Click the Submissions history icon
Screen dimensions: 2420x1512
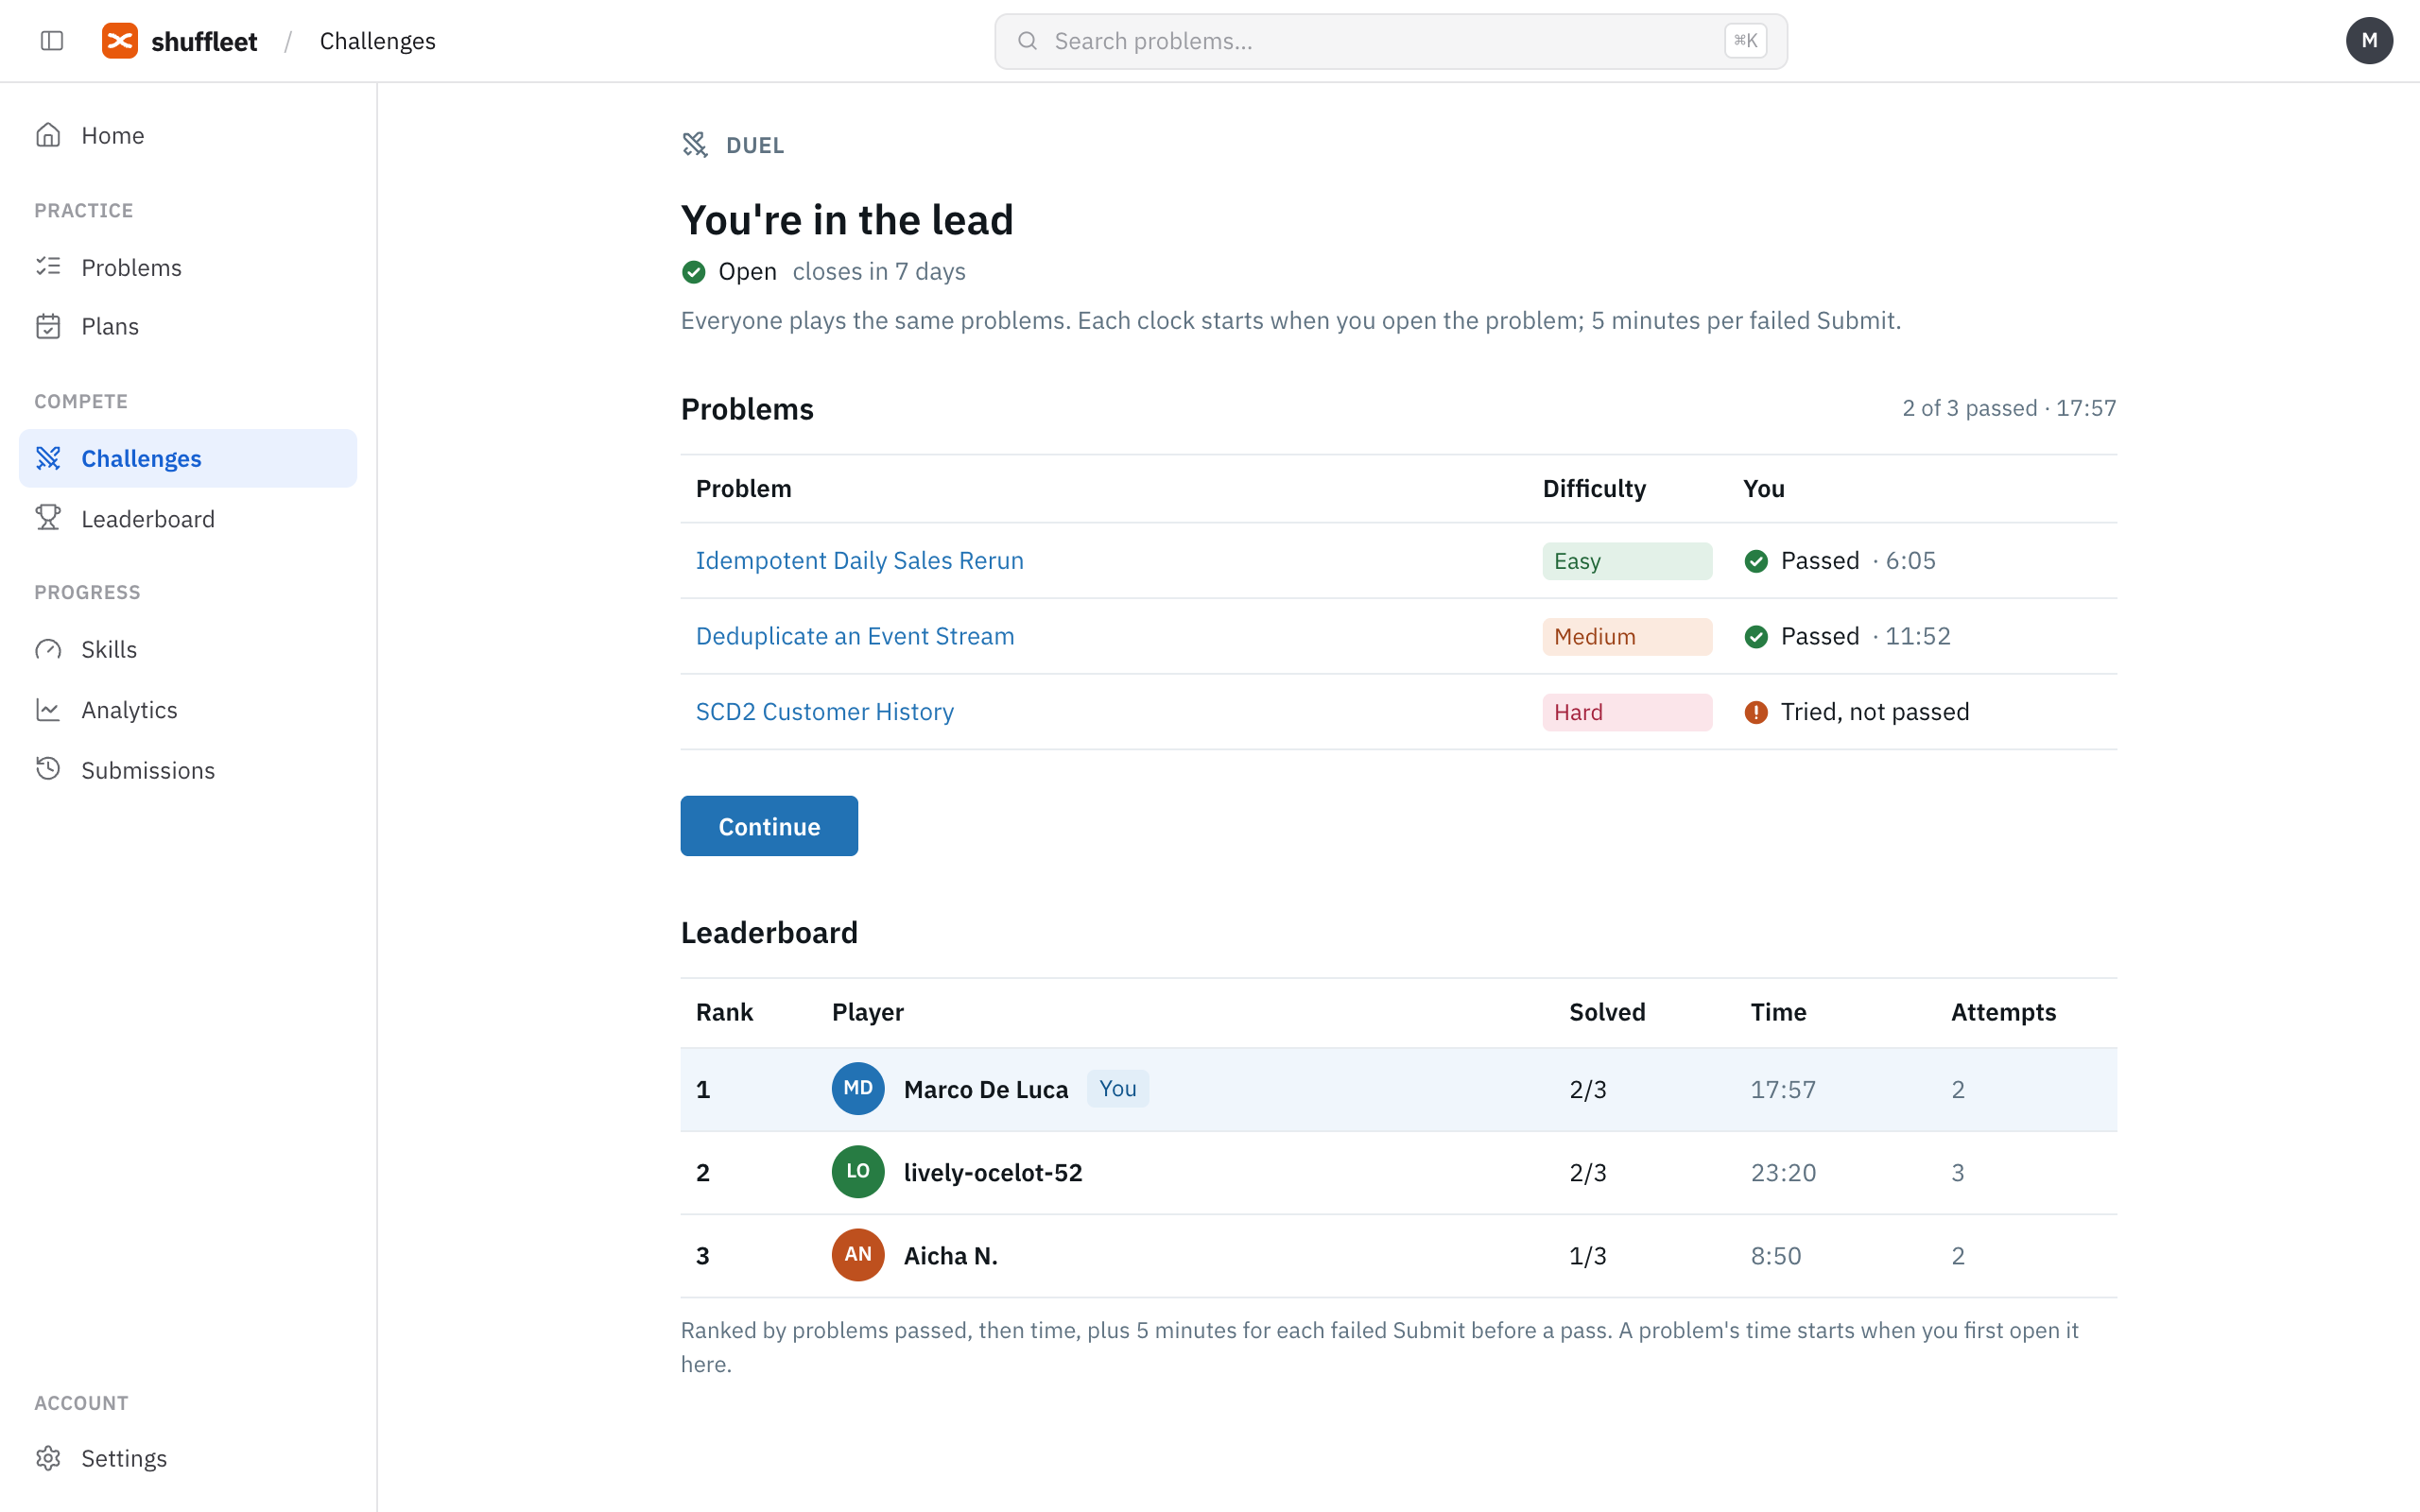[x=48, y=769]
